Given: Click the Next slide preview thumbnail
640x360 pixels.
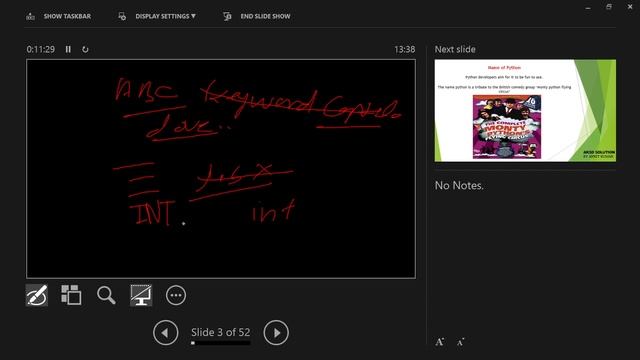Looking at the screenshot, I should pos(525,110).
